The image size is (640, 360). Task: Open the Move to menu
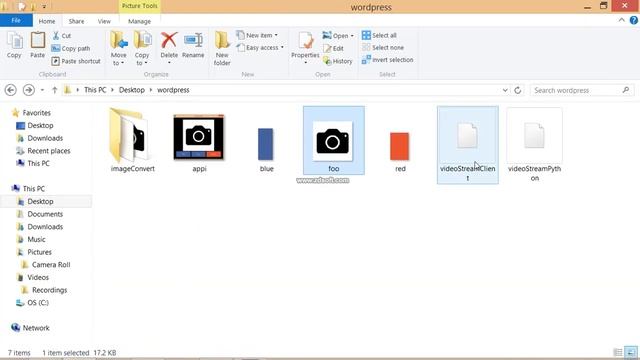[x=119, y=49]
